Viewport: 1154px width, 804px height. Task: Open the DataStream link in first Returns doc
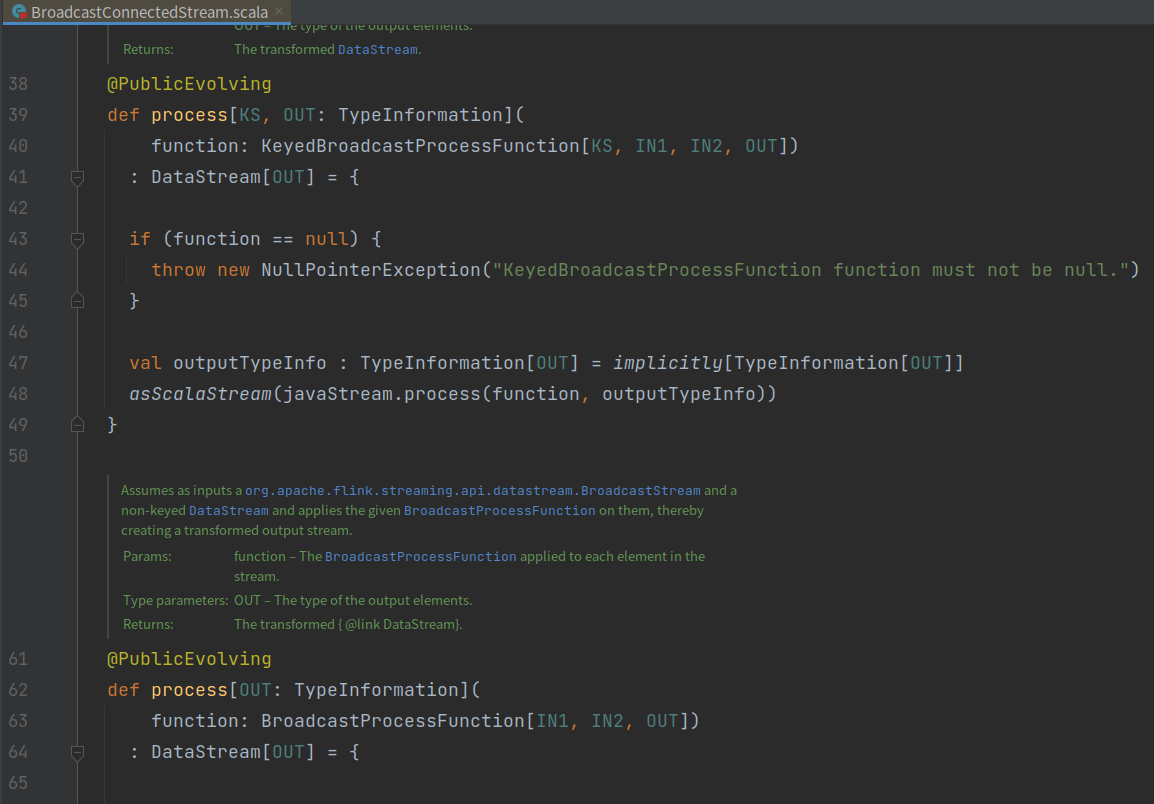point(378,49)
